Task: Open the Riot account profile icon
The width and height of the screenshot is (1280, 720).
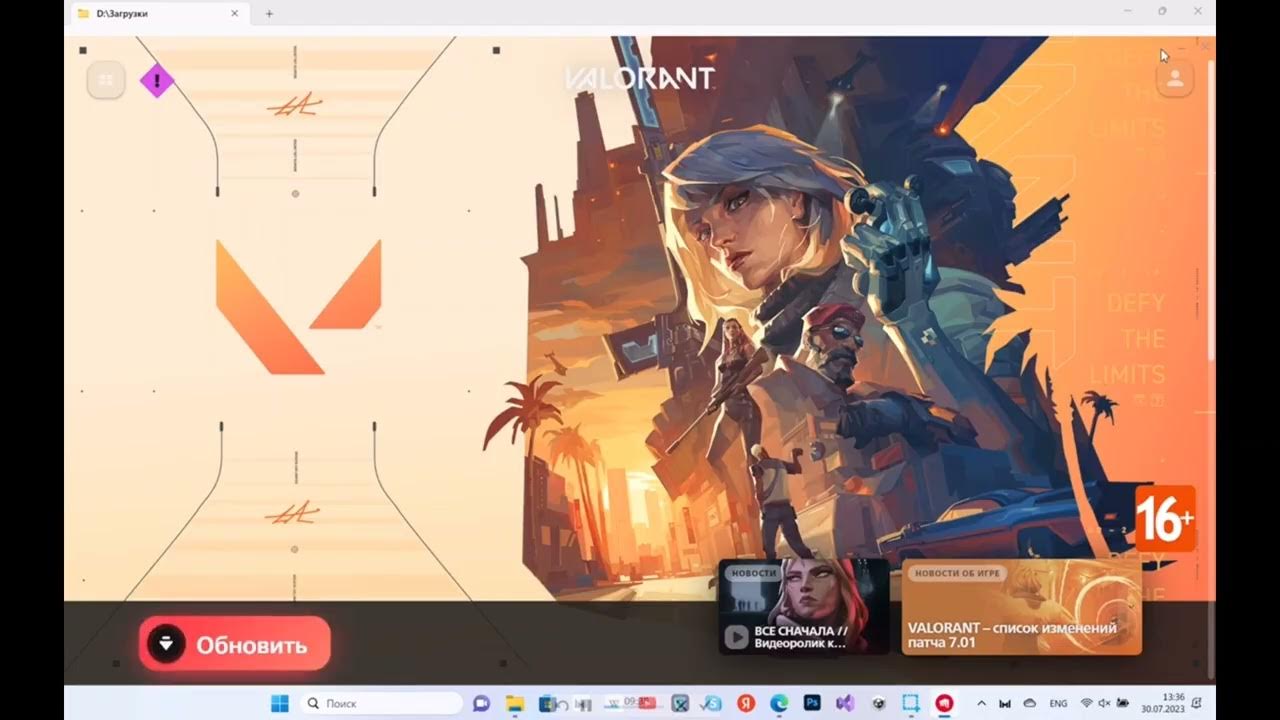Action: pos(1175,79)
